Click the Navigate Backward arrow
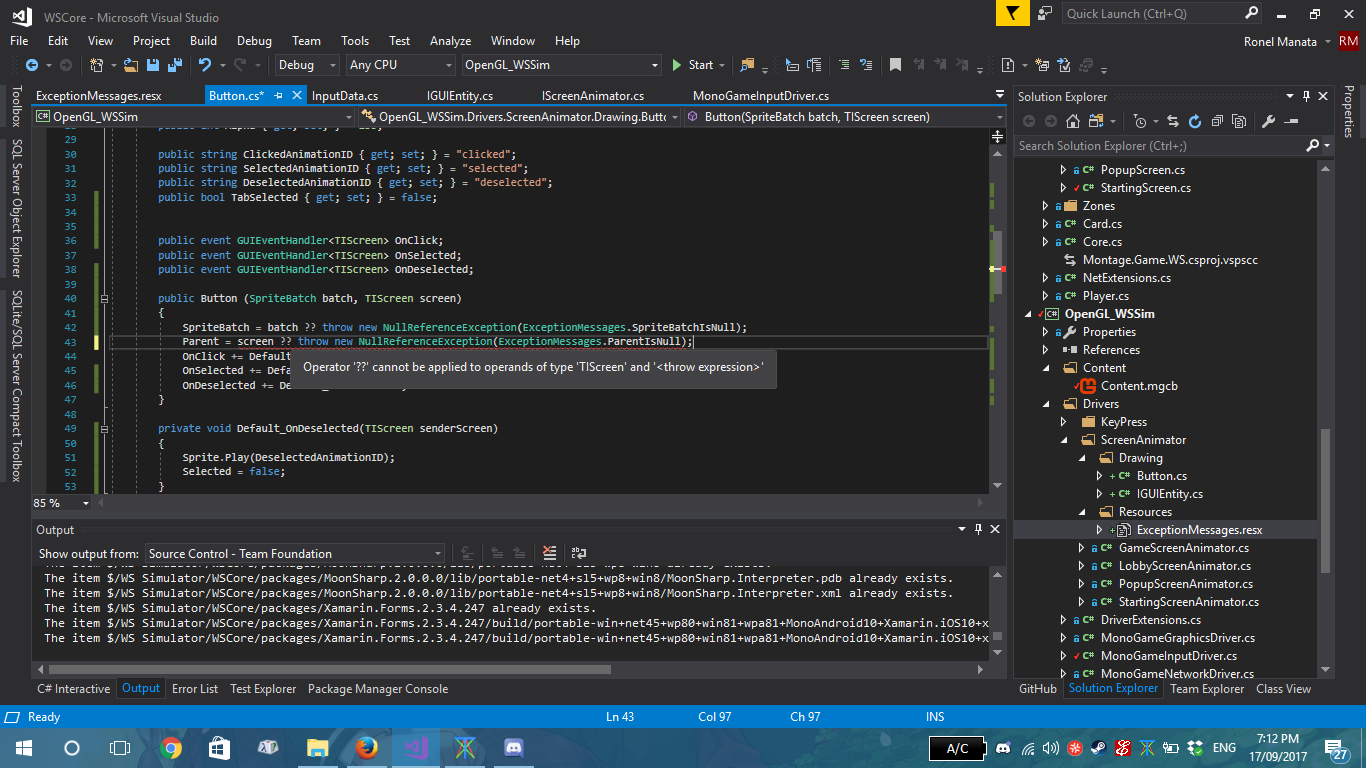This screenshot has width=1366, height=768. (x=32, y=64)
